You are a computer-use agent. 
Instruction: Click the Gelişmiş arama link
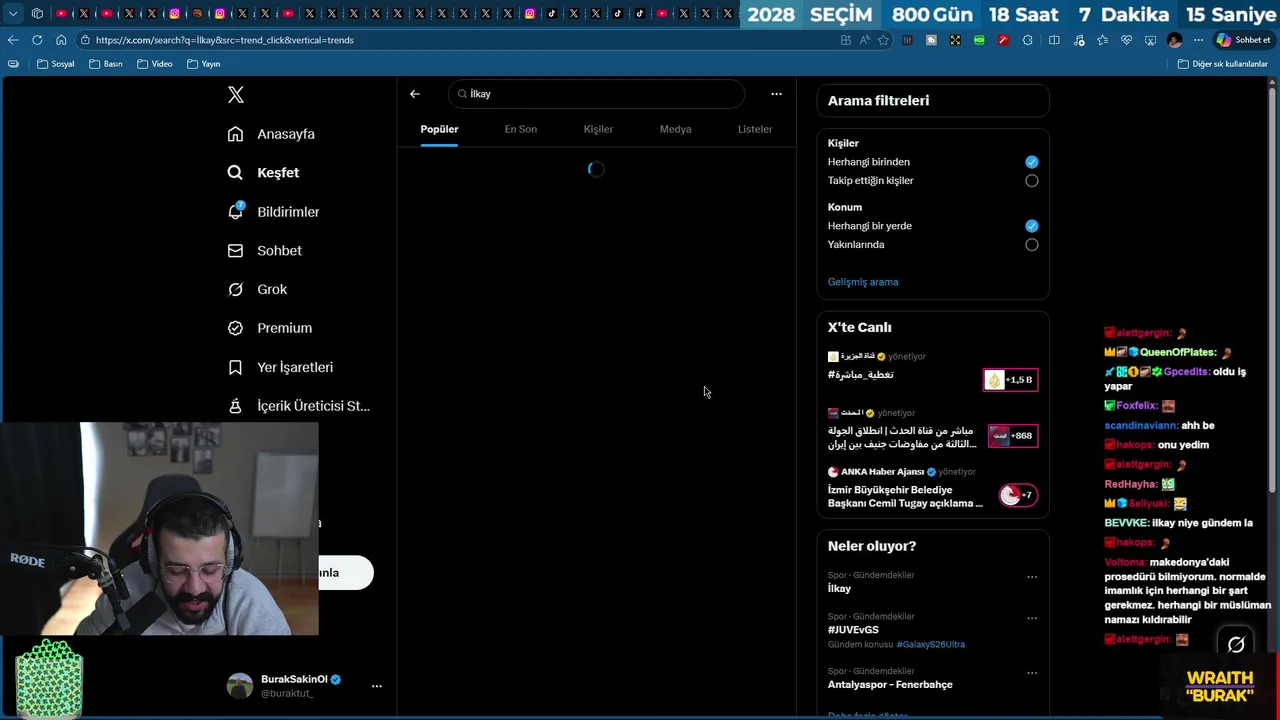[x=863, y=282]
